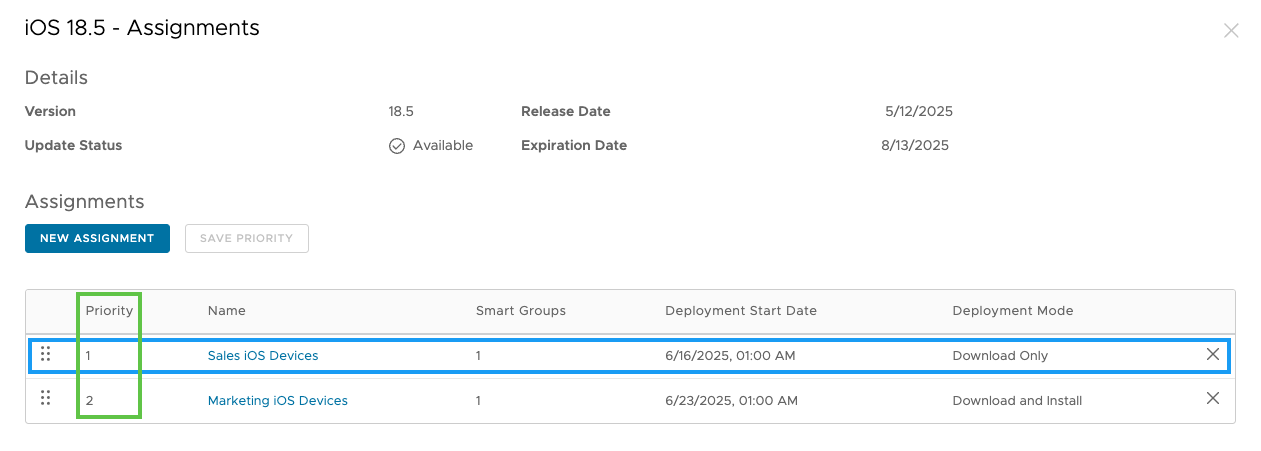This screenshot has width=1261, height=451.
Task: Click the Smart Groups column header
Action: coord(520,311)
